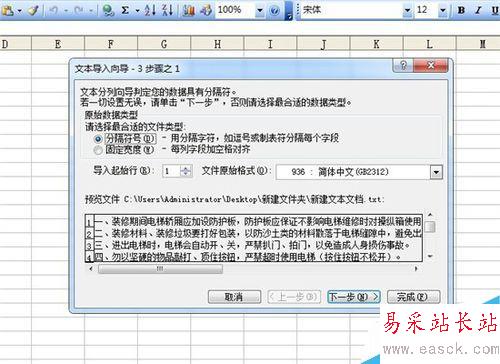Select column J header
Image resolution: width=500 pixels, height=364 pixels.
(323, 44)
